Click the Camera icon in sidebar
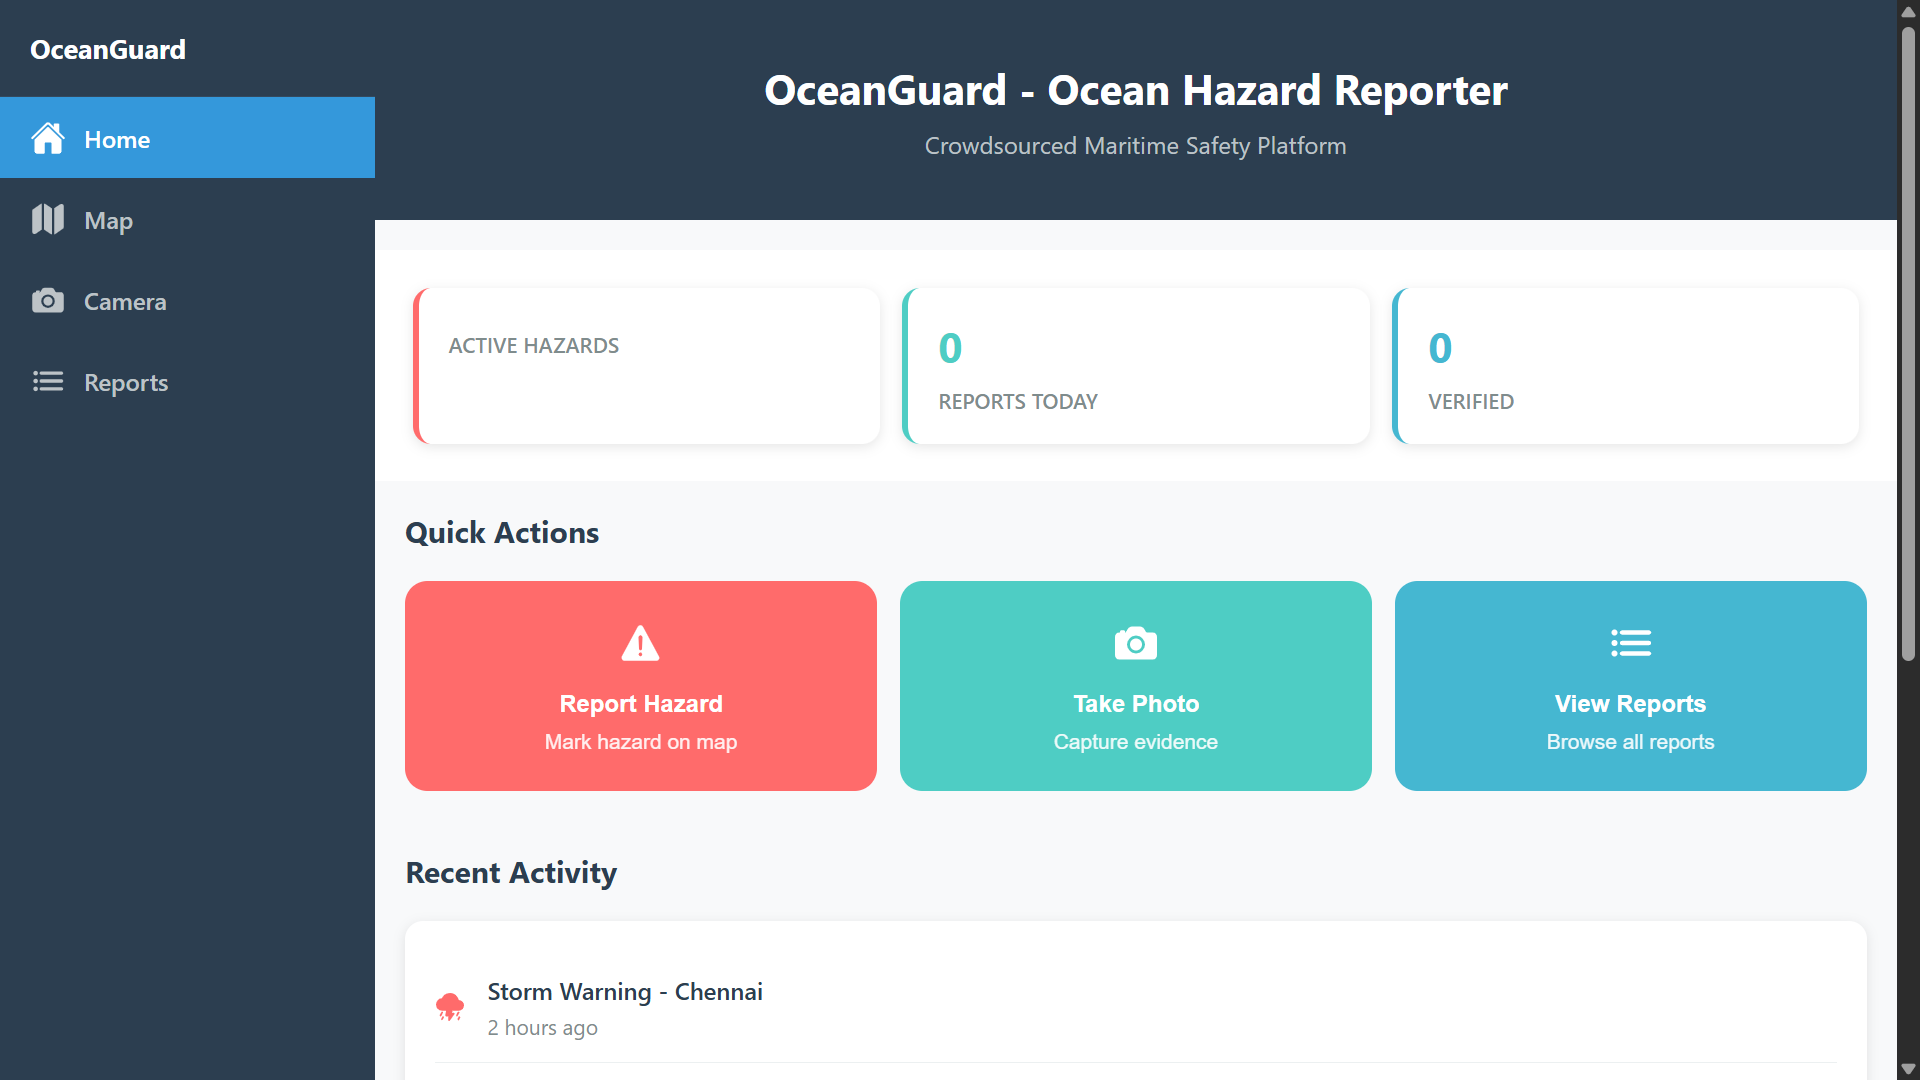Image resolution: width=1920 pixels, height=1080 pixels. click(47, 301)
